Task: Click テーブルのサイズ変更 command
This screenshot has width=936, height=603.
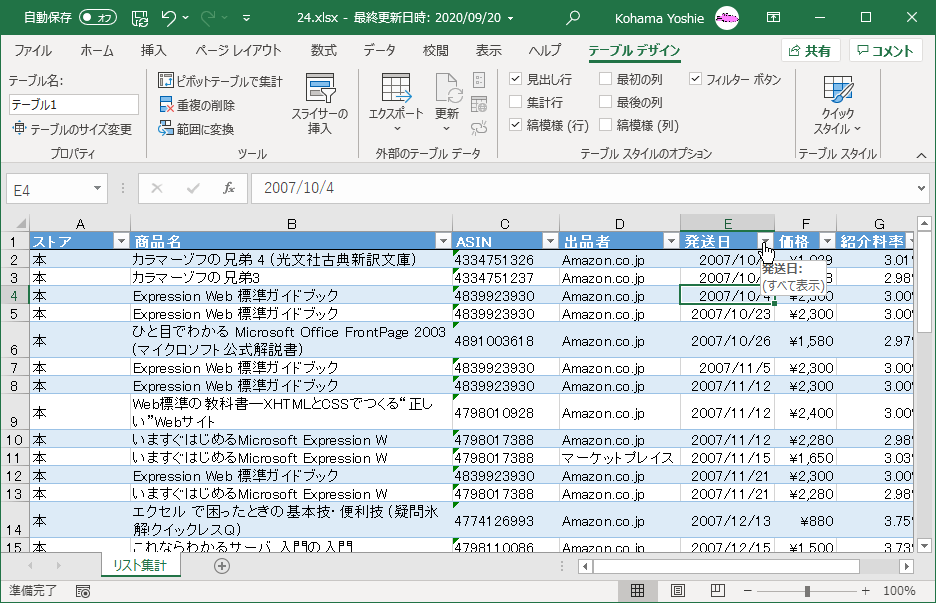Action: coord(72,129)
